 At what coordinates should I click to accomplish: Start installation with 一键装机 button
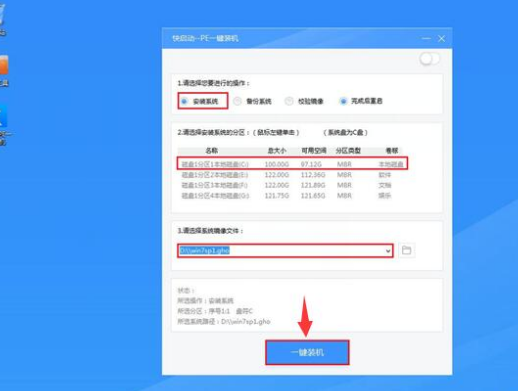pos(307,352)
